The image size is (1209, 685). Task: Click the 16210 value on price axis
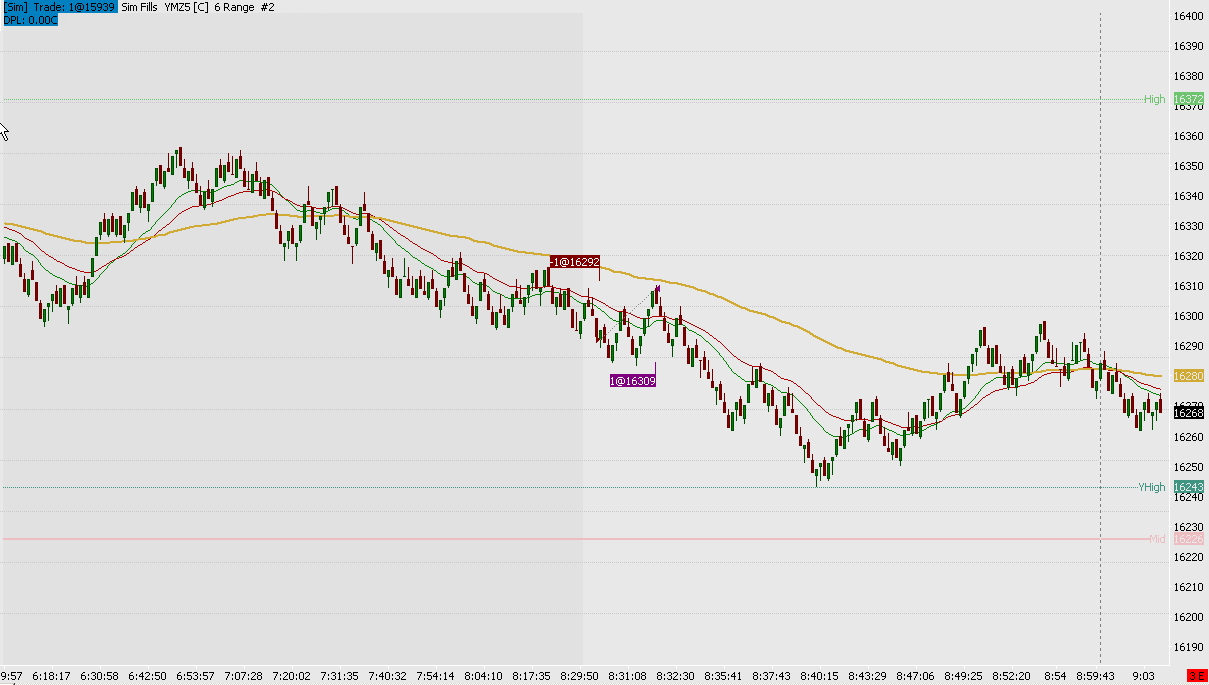pos(1188,586)
